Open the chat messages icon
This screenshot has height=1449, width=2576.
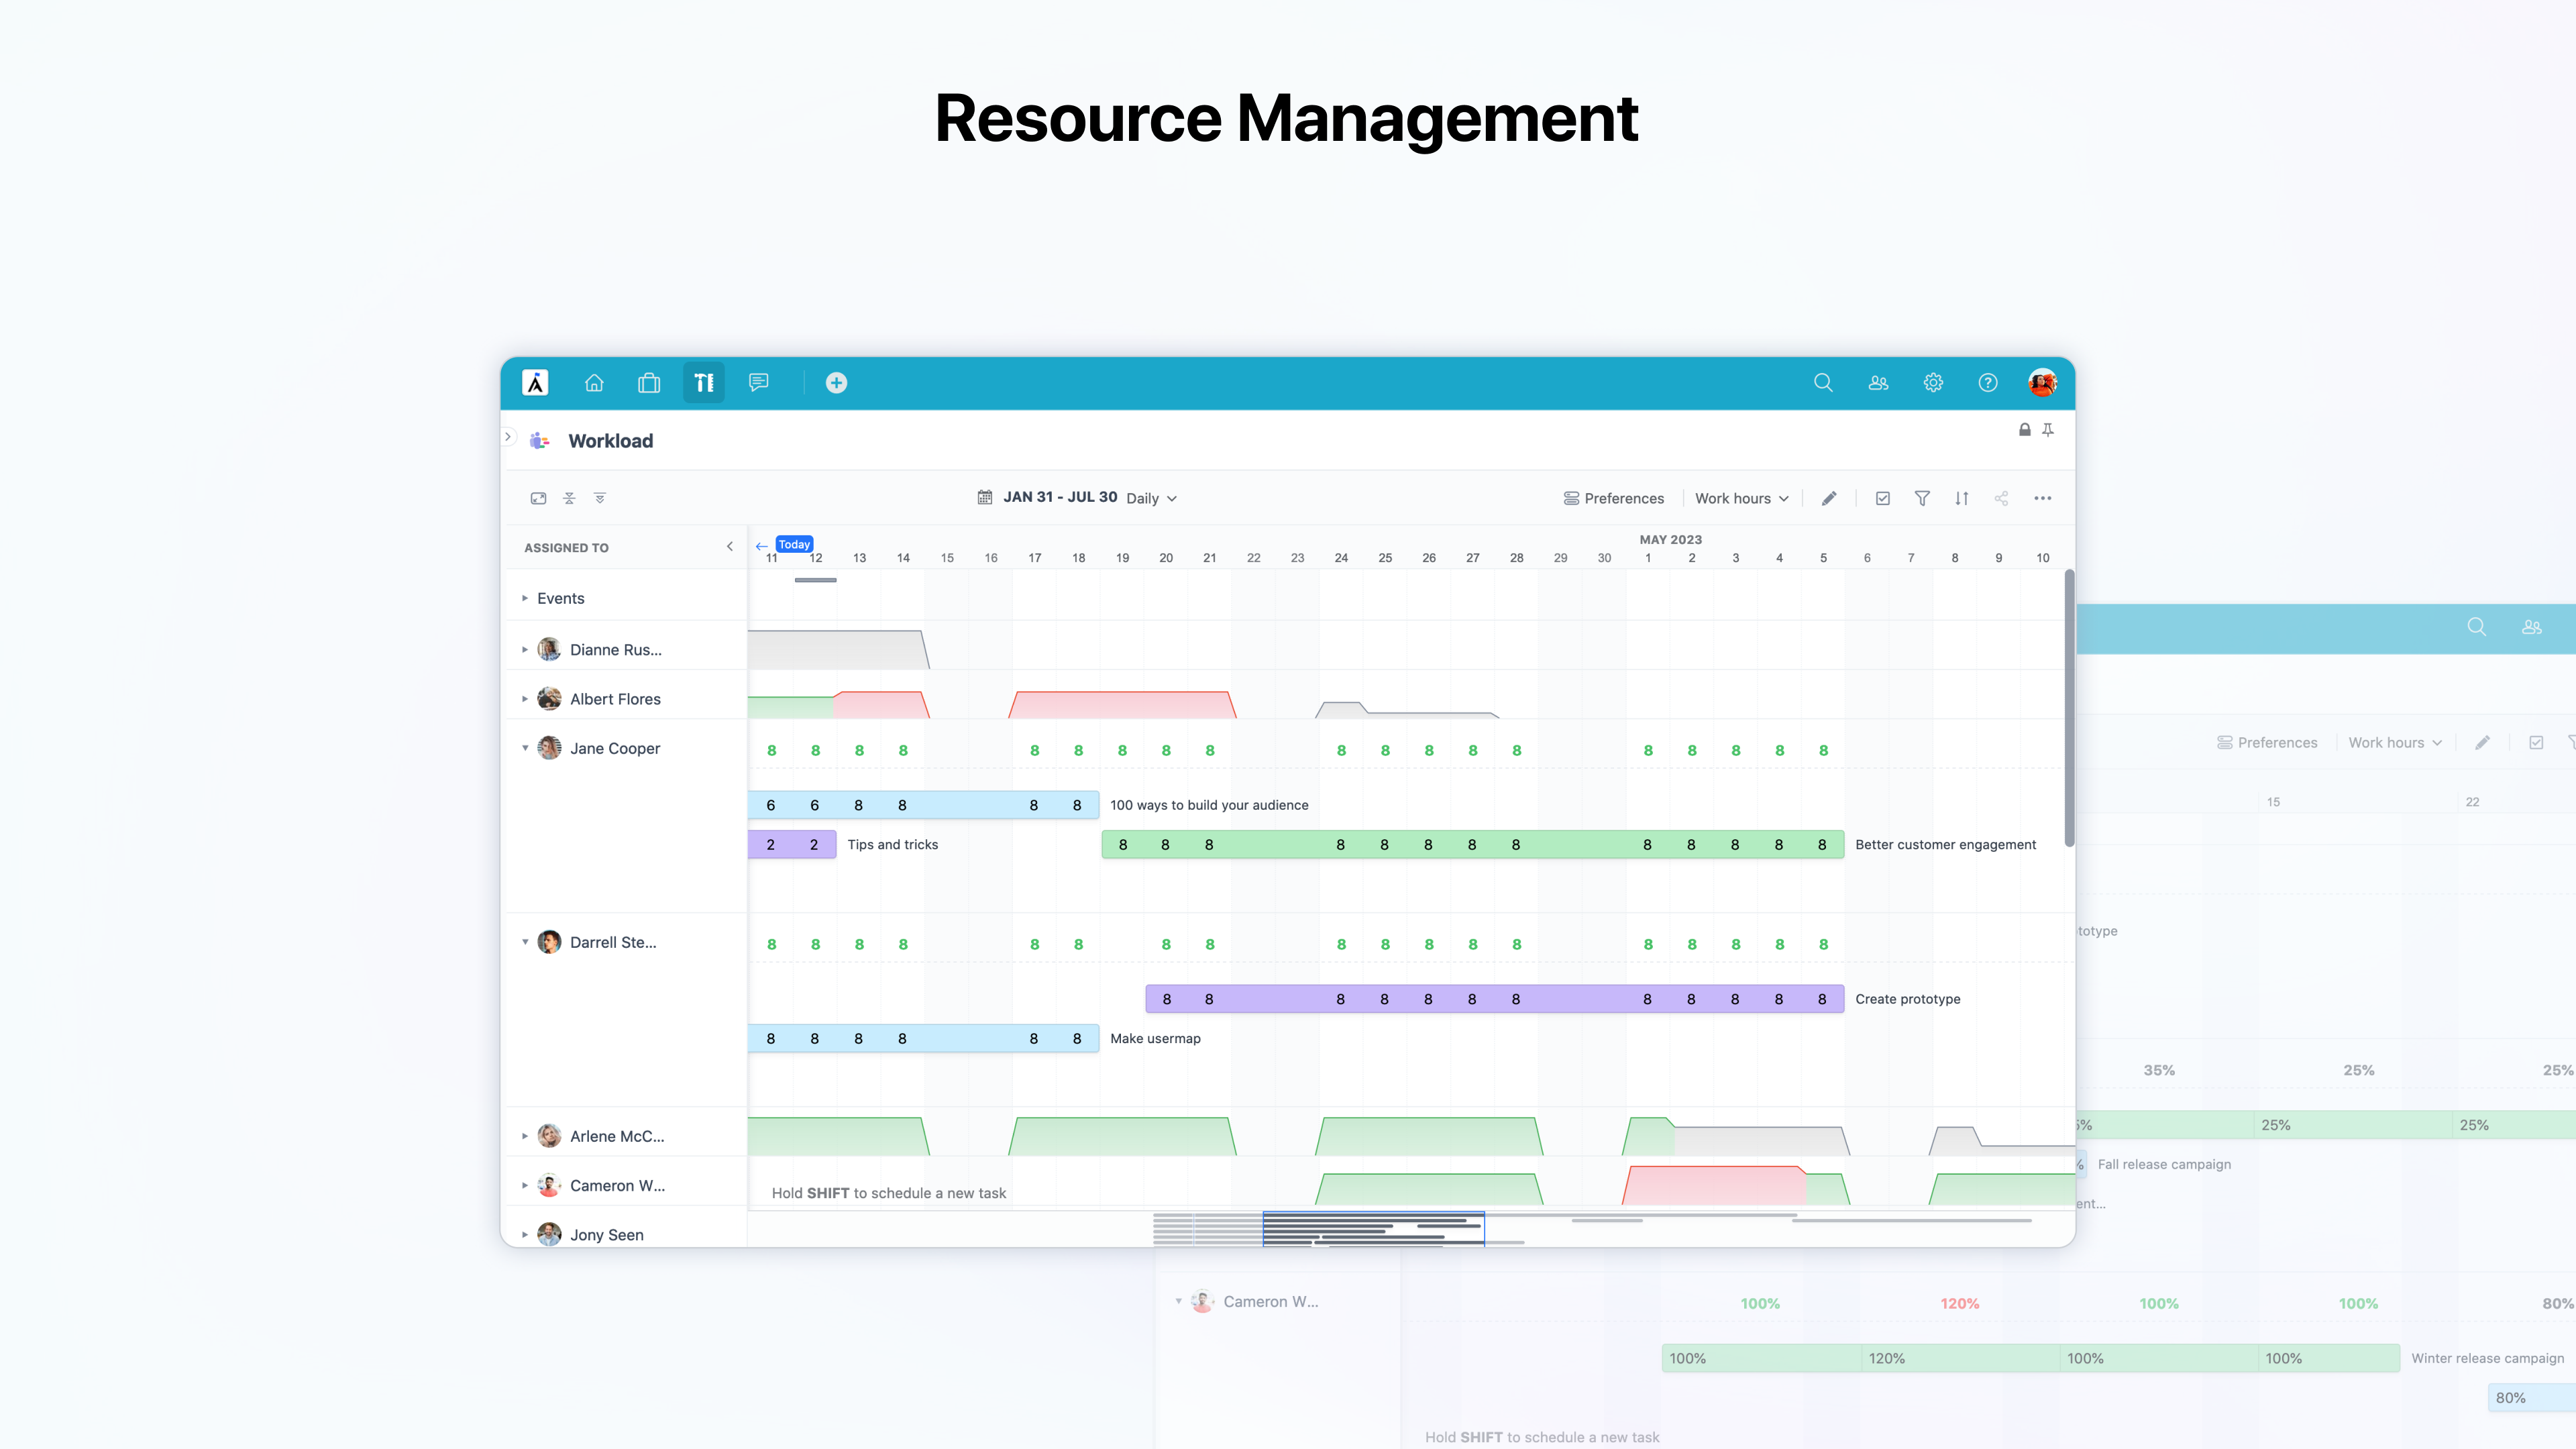coord(759,383)
